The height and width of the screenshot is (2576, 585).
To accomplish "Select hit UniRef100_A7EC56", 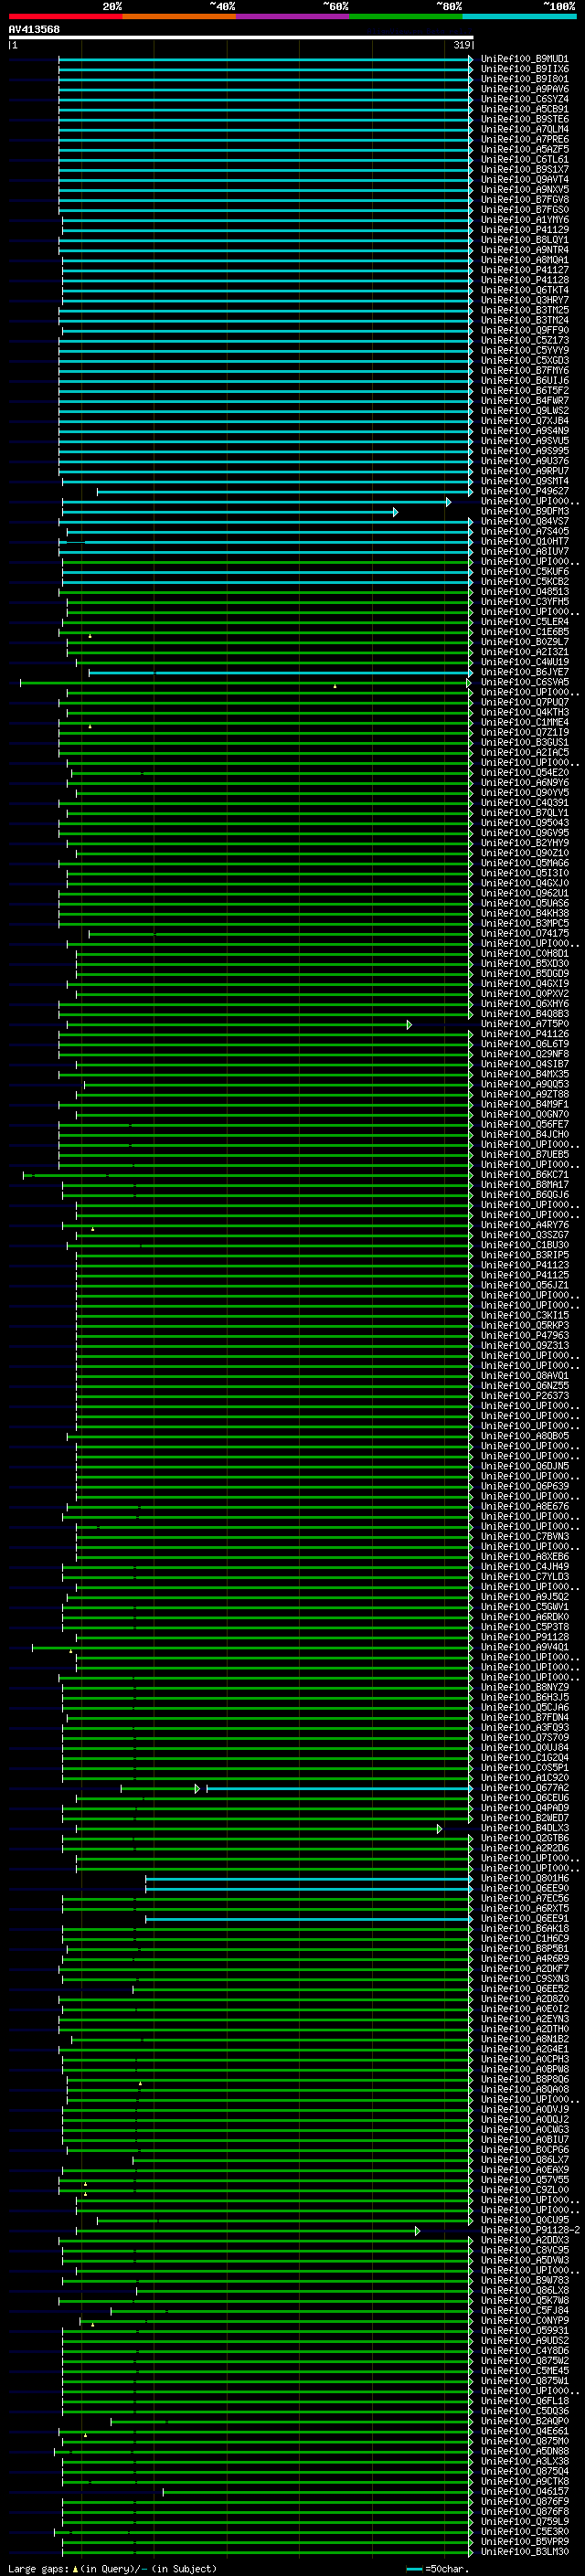I will click(x=524, y=1898).
